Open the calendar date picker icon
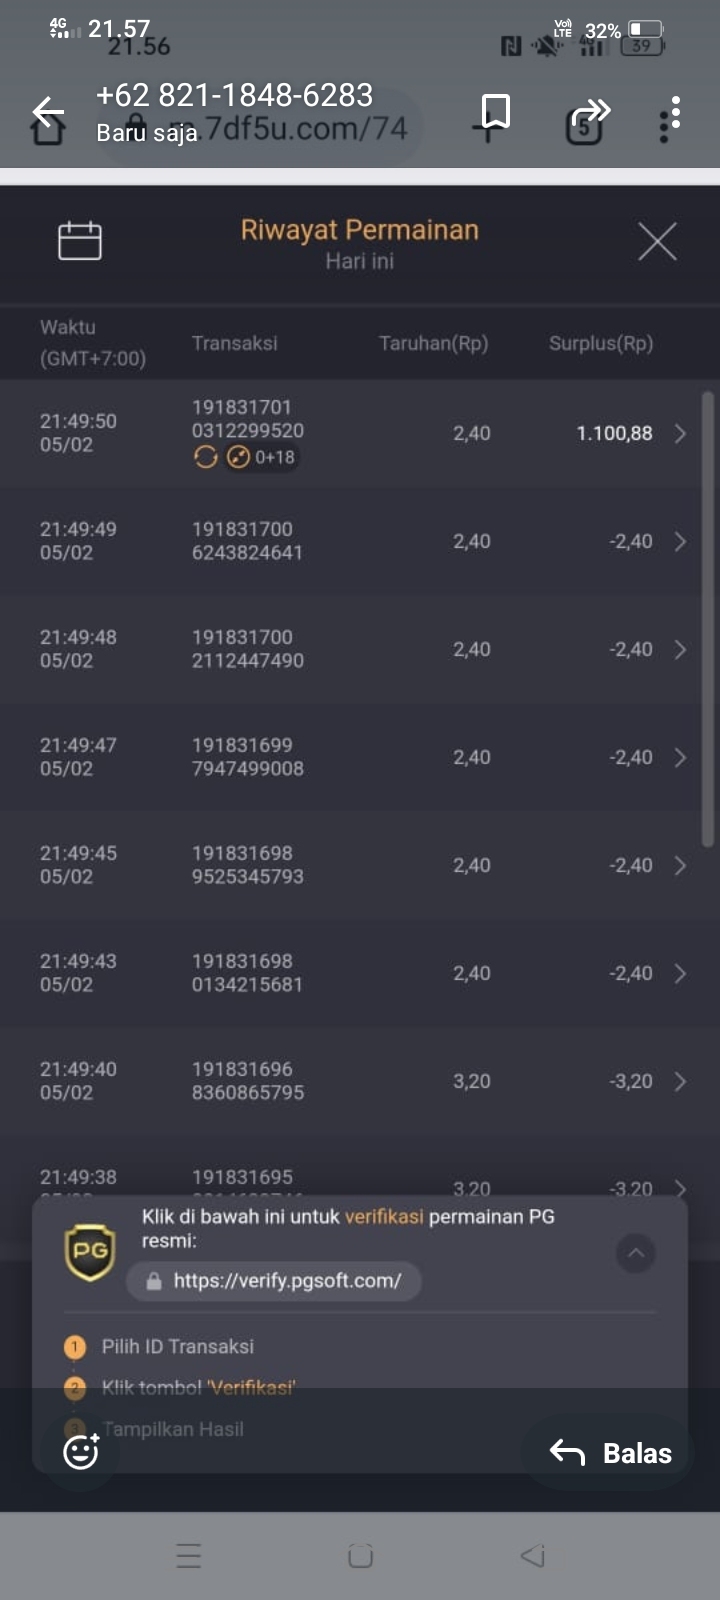 (80, 241)
